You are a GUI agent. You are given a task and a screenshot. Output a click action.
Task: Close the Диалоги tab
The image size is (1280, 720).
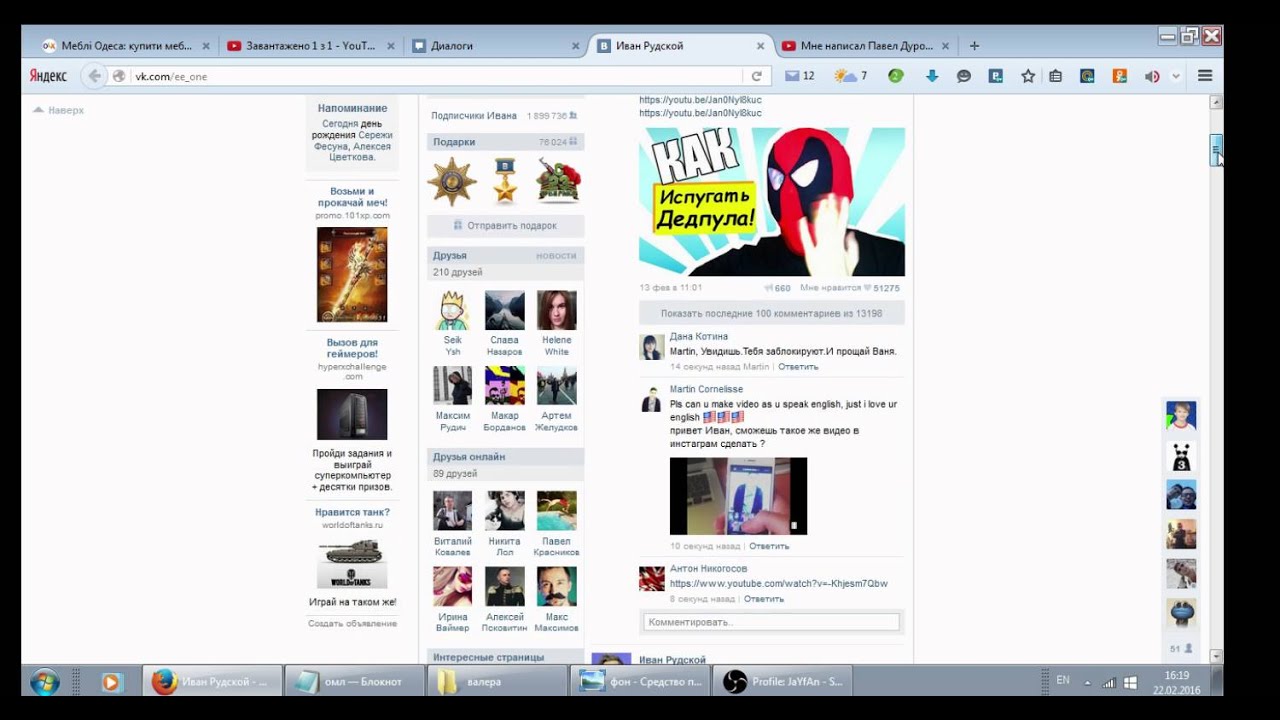pos(575,46)
